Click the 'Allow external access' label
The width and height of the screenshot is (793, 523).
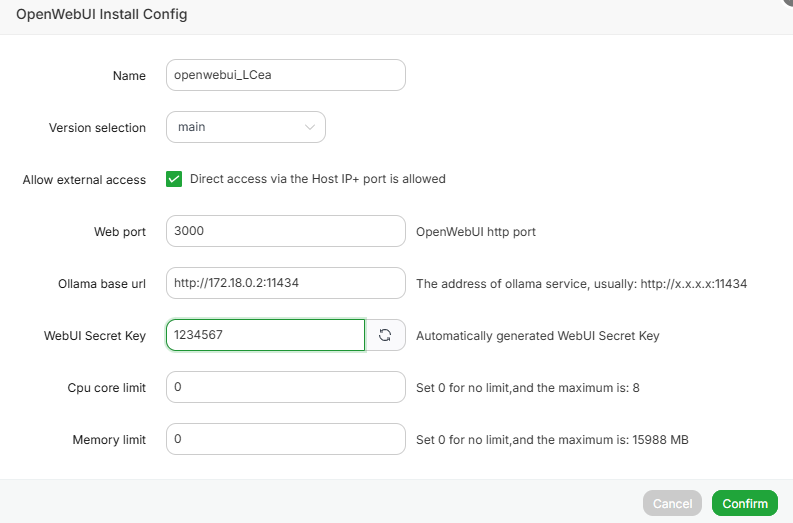[84, 180]
